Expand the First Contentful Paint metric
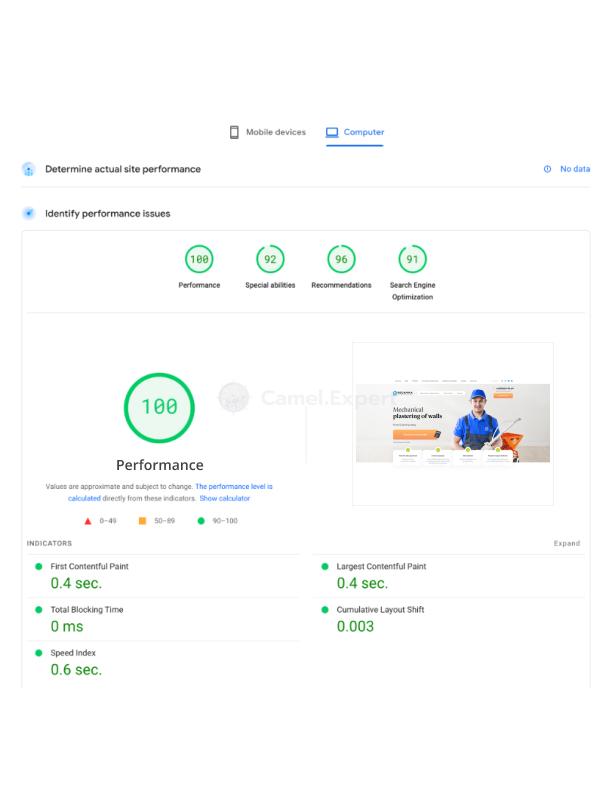612x796 pixels. [89, 566]
